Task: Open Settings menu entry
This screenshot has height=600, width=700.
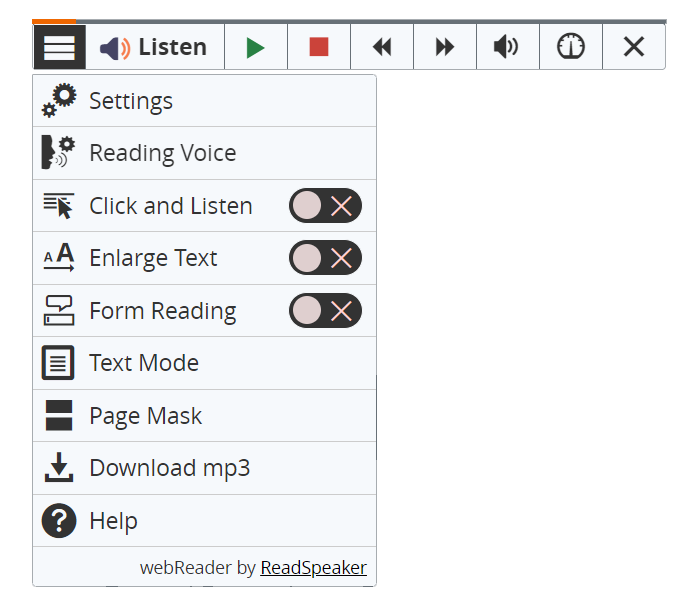Action: 204,101
